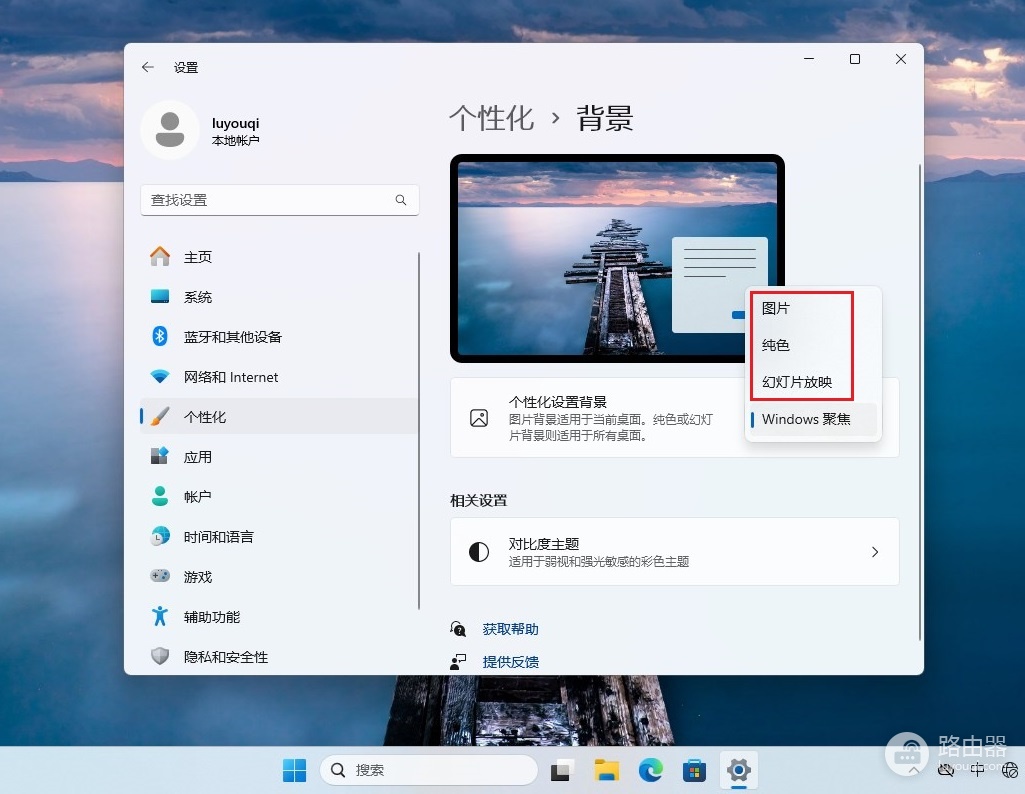Click the half-circle contrast icon
Screen dimensions: 1025x794
[479, 552]
